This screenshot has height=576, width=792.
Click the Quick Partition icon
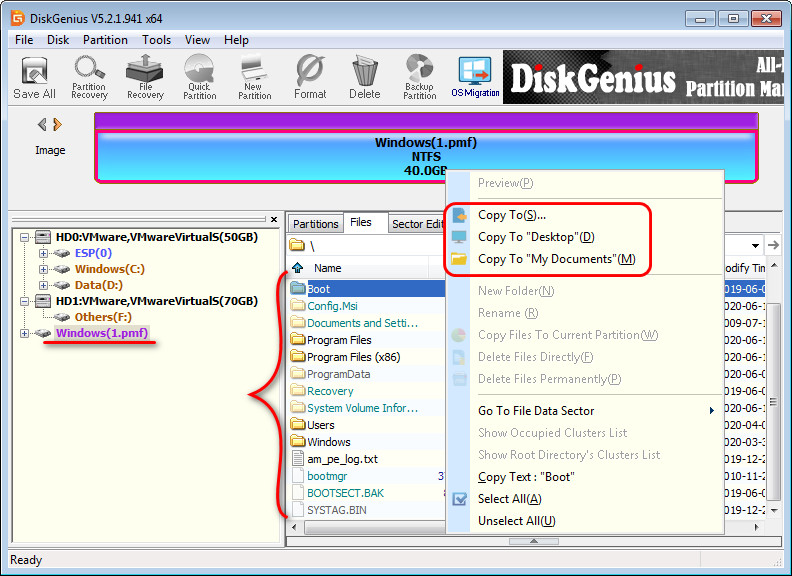[200, 77]
